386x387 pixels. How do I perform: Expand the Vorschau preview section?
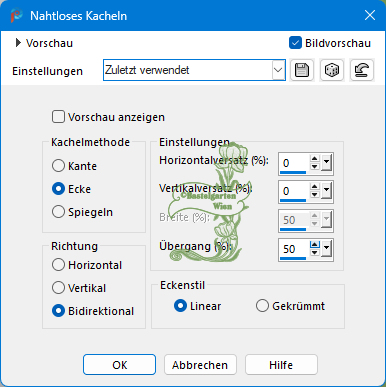pos(18,43)
